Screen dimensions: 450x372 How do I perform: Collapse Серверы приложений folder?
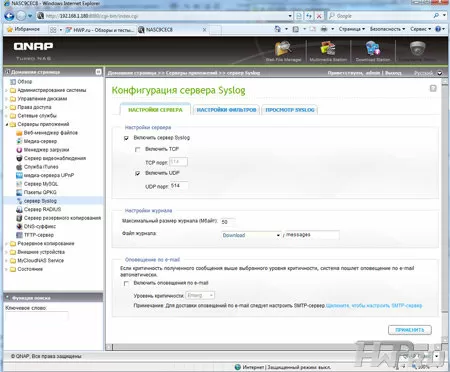[x=6, y=124]
